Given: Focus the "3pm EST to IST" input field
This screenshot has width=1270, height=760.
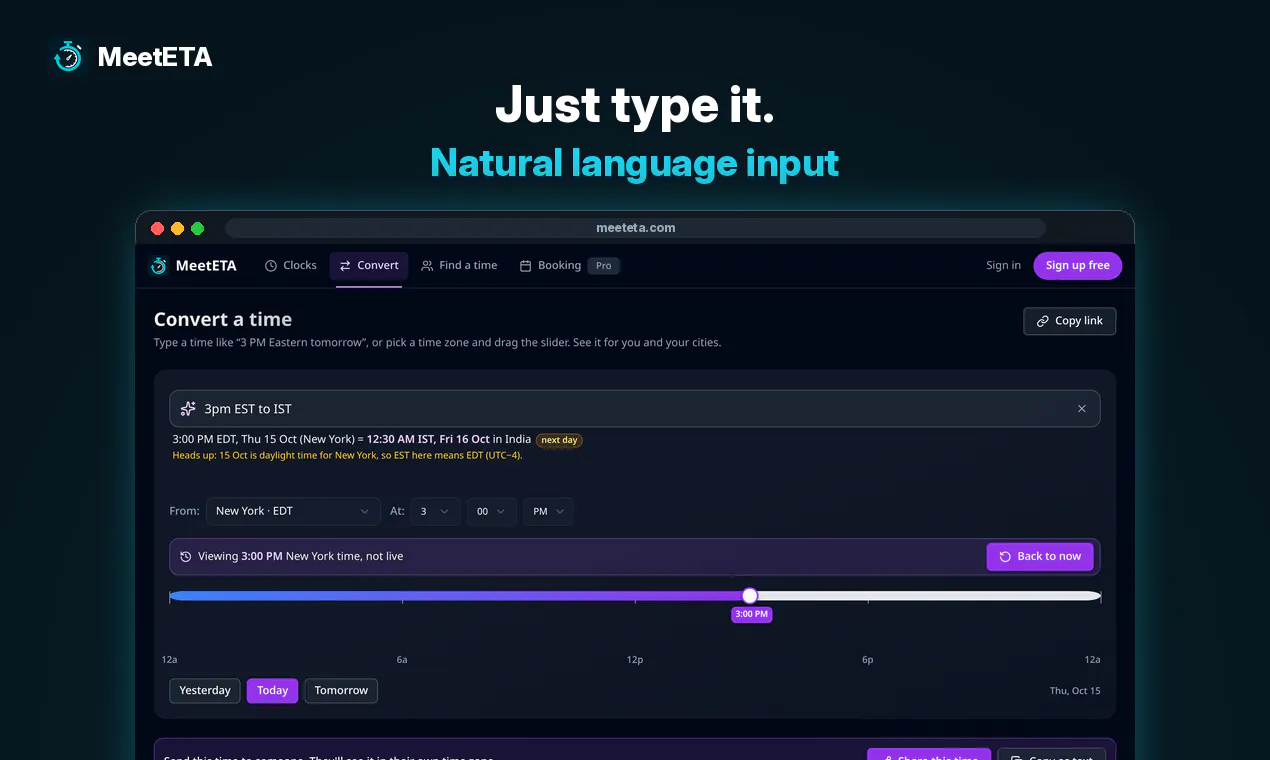Looking at the screenshot, I should click(x=635, y=409).
